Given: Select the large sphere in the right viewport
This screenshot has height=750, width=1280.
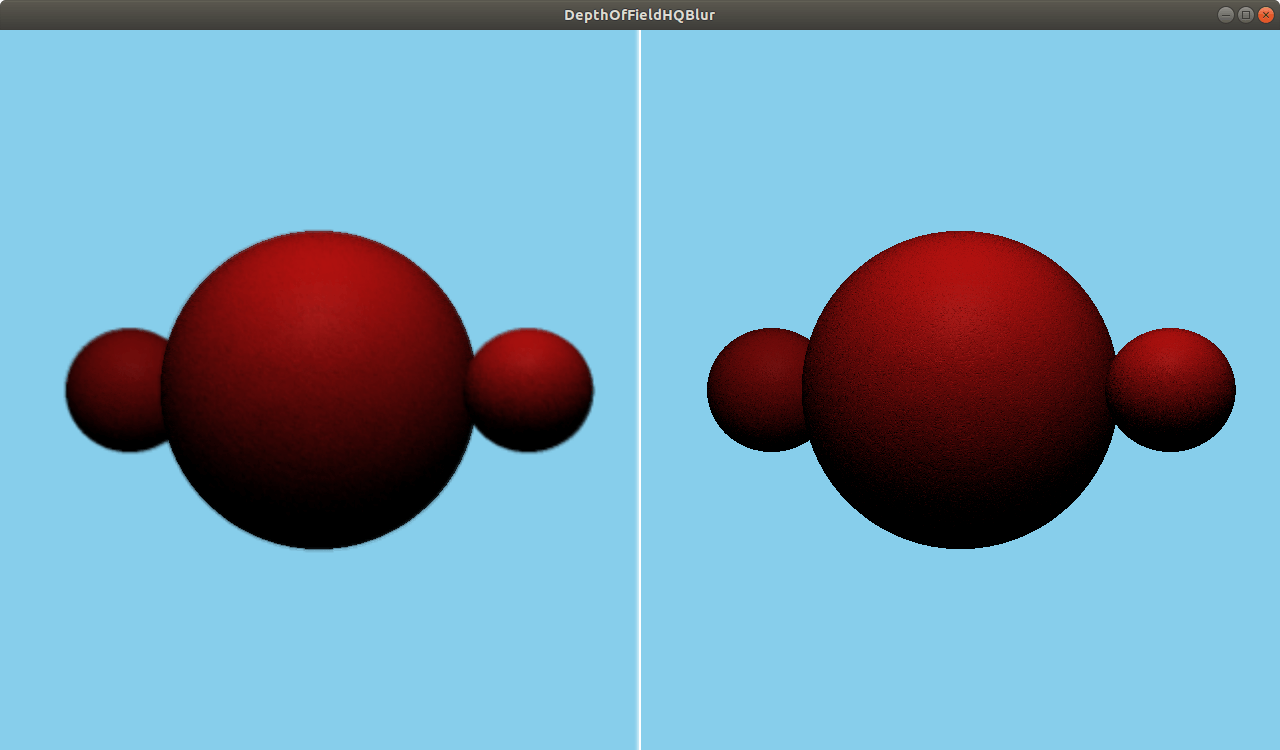Looking at the screenshot, I should click(x=958, y=388).
